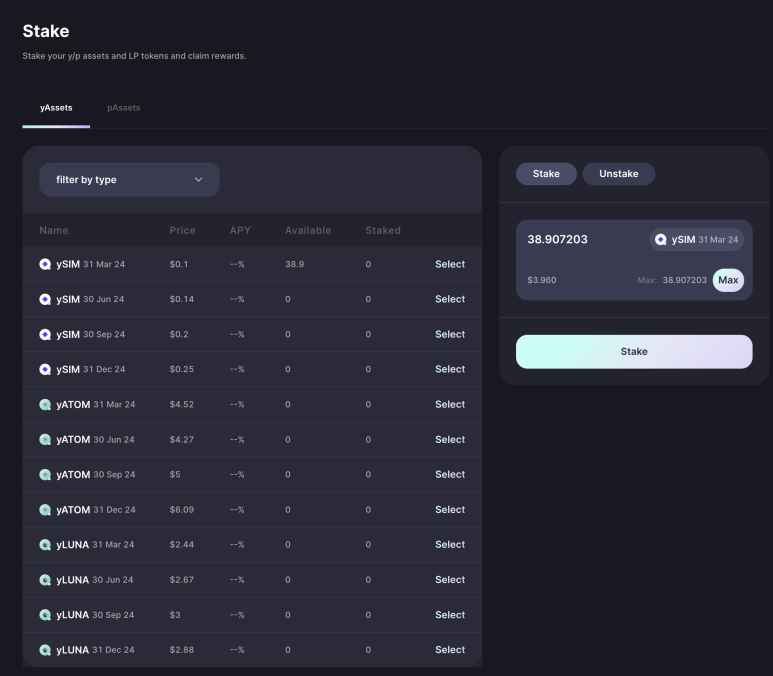Click the ySIM 30 Jun 24 token icon
The width and height of the screenshot is (773, 676).
tap(45, 299)
